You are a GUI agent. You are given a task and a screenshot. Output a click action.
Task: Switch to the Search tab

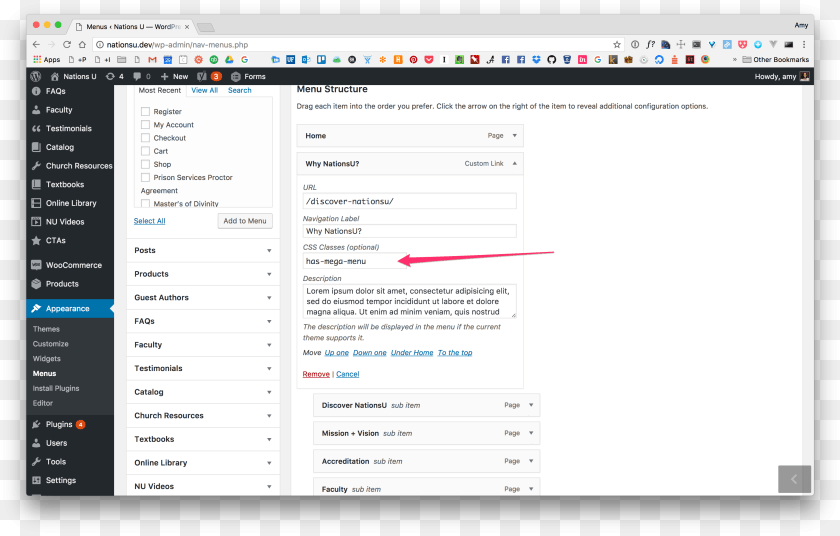pyautogui.click(x=239, y=90)
